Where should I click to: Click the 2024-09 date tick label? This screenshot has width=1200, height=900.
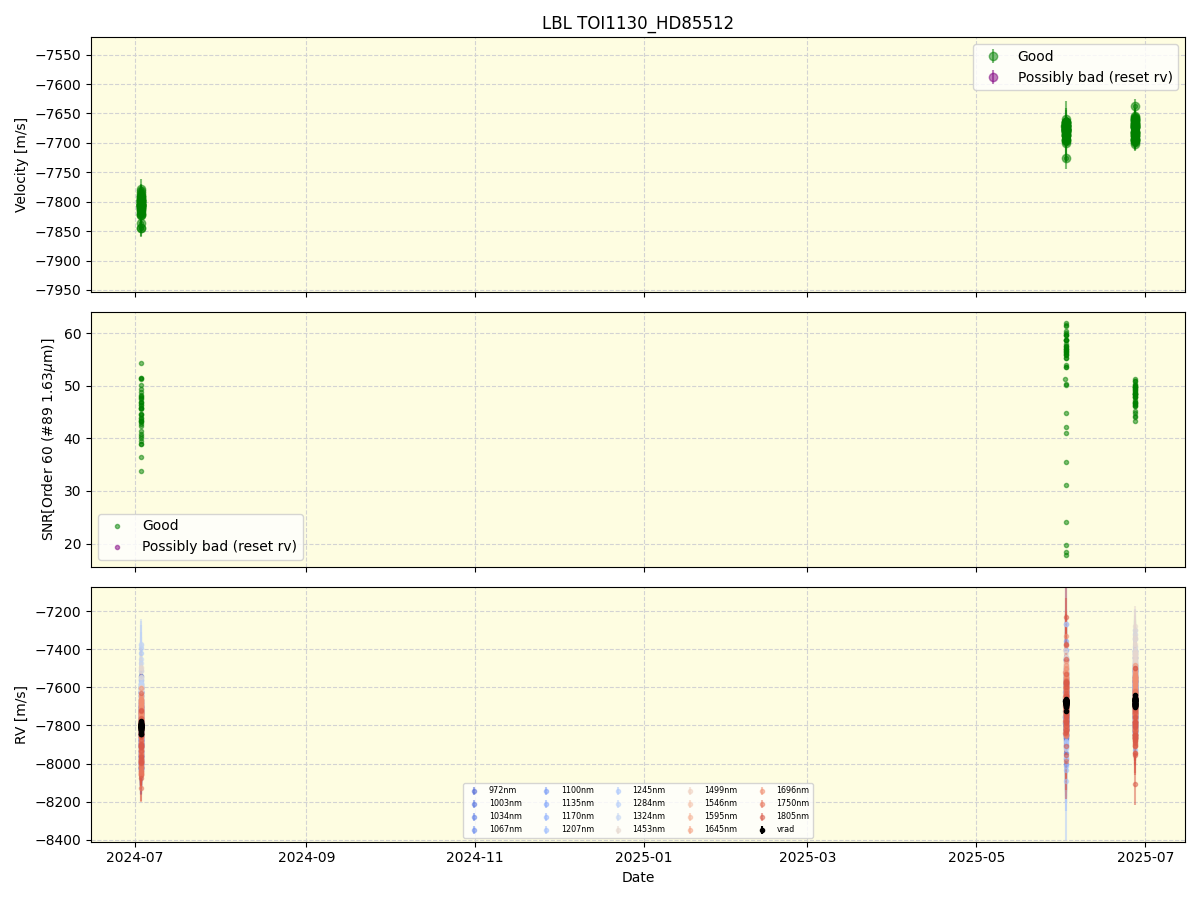tap(306, 857)
